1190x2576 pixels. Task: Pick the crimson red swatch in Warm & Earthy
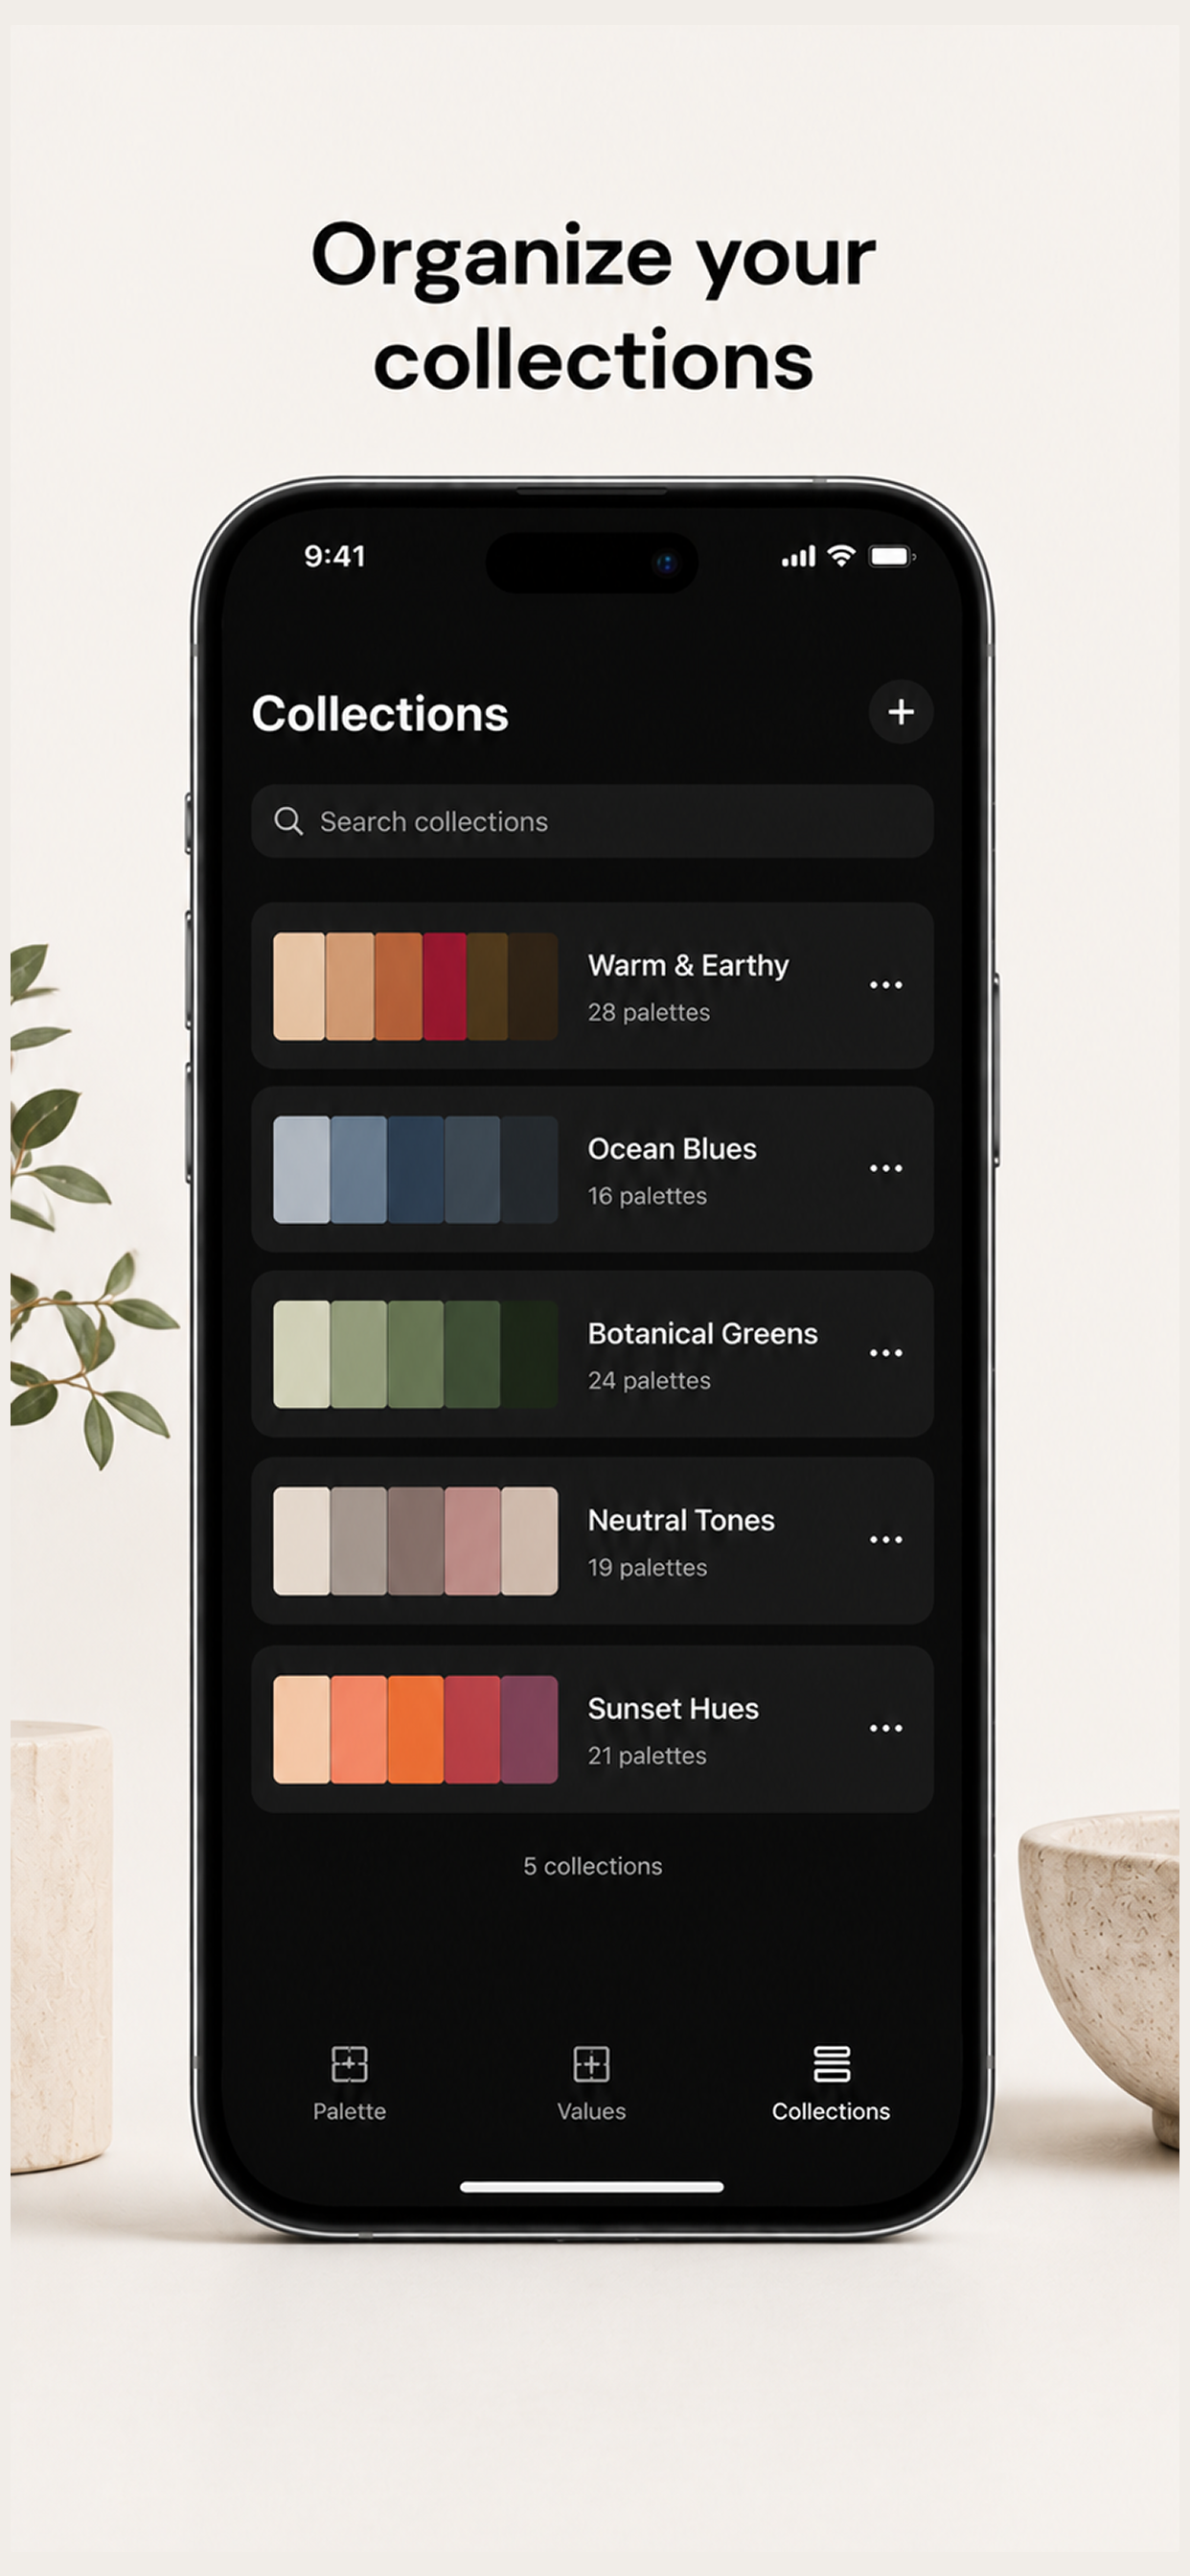pyautogui.click(x=444, y=986)
